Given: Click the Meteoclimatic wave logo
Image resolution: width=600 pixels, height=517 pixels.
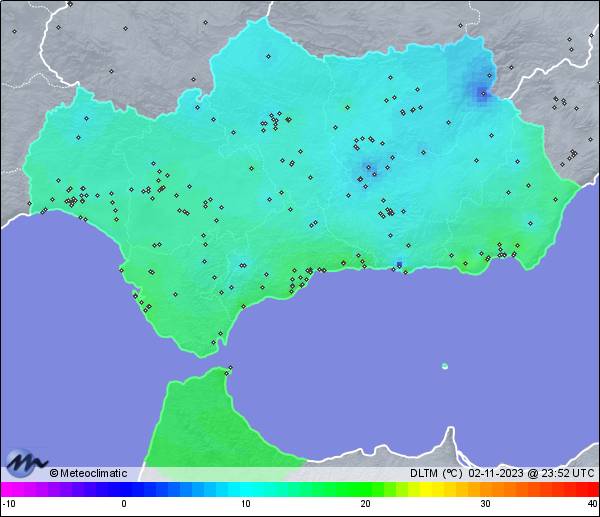Looking at the screenshot, I should [x=26, y=463].
